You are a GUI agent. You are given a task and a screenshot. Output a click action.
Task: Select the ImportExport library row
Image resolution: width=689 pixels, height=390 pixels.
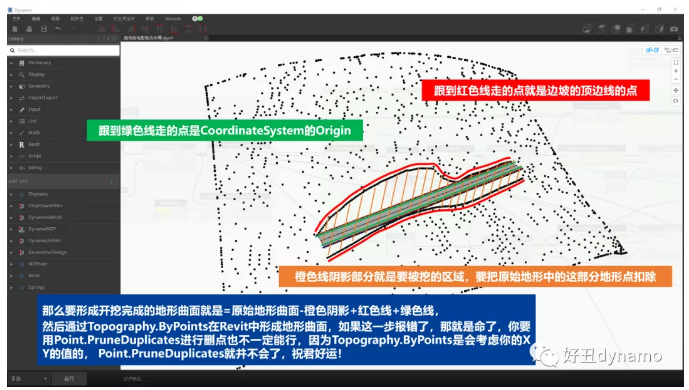click(63, 98)
